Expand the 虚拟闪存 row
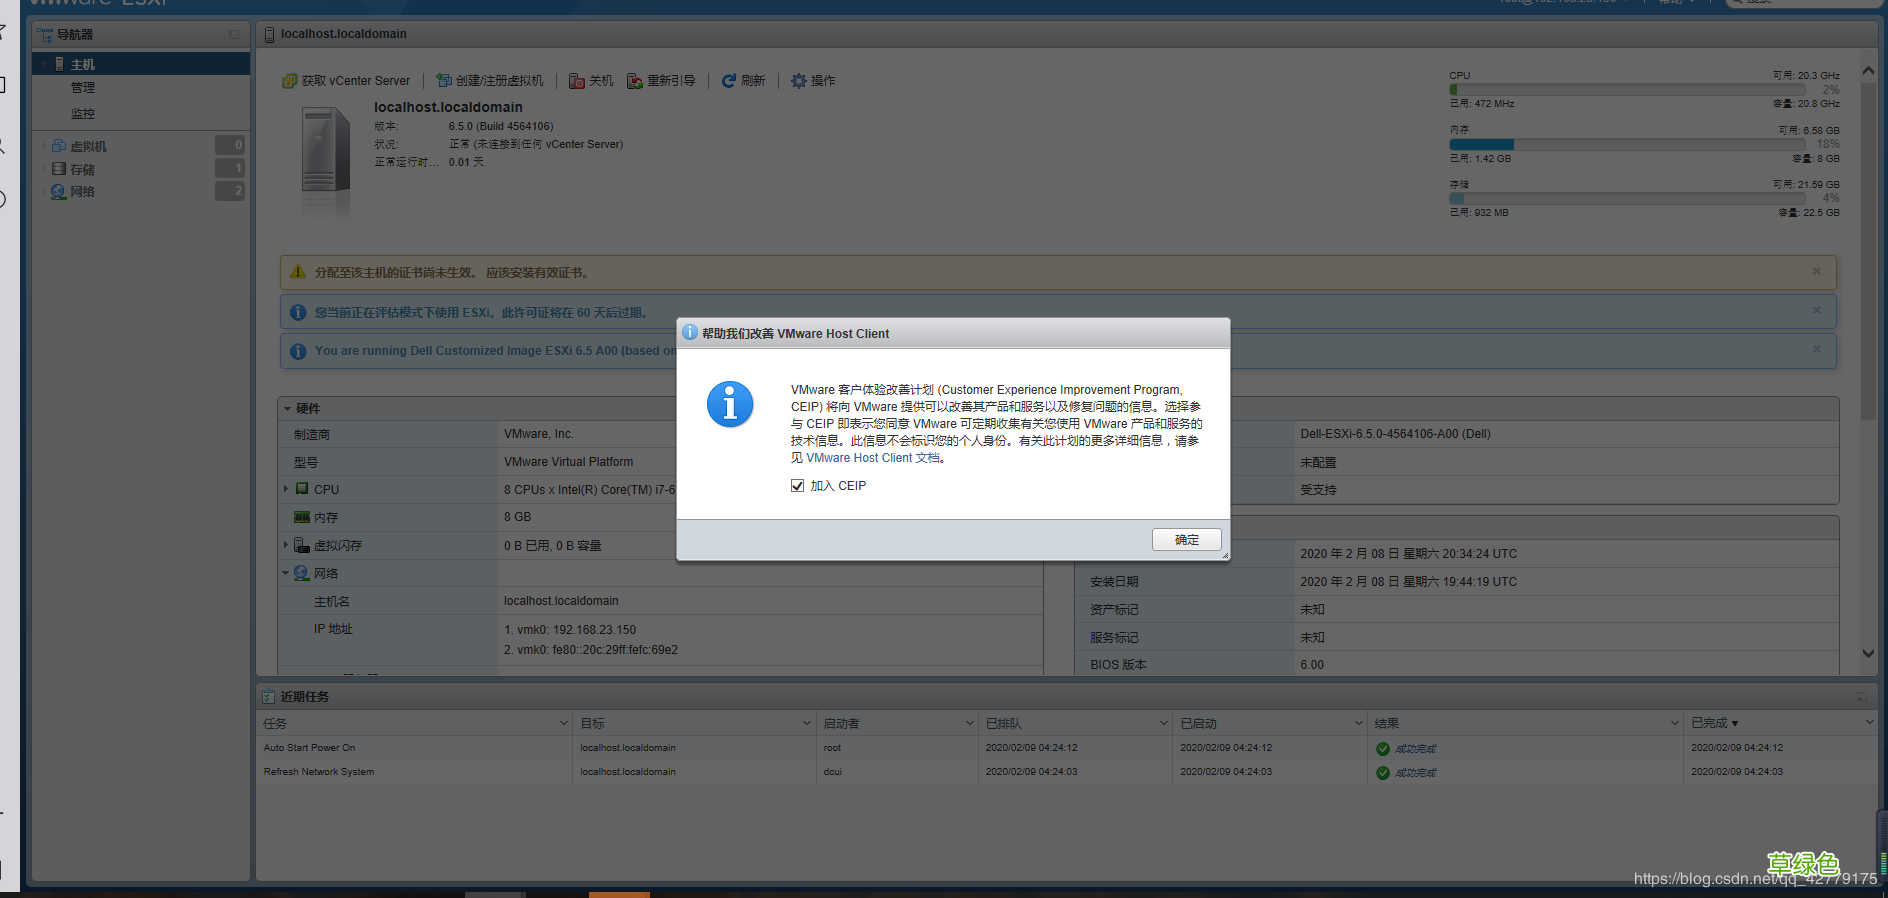The image size is (1888, 898). coord(286,545)
